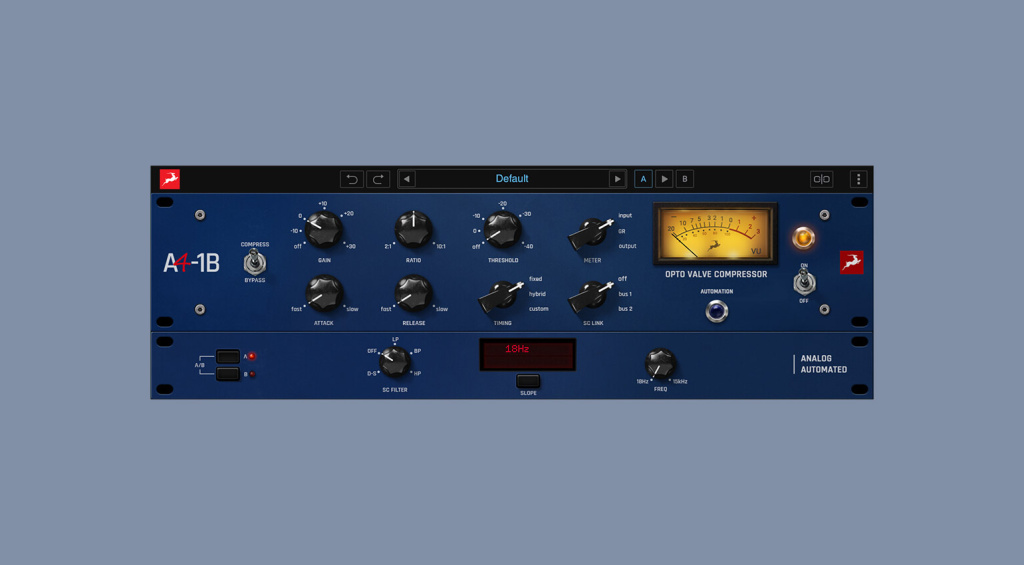Click the Timing selector knob
The image size is (1024, 565).
click(502, 295)
